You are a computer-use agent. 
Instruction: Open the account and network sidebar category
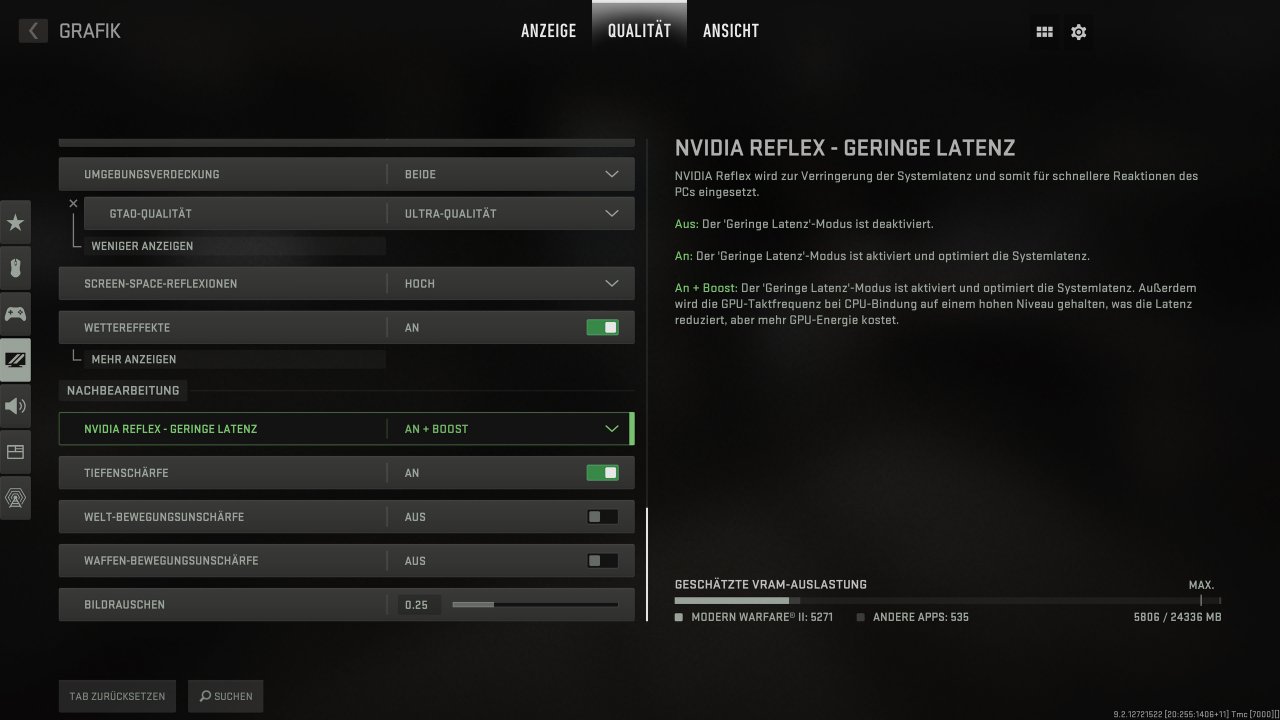[x=15, y=498]
